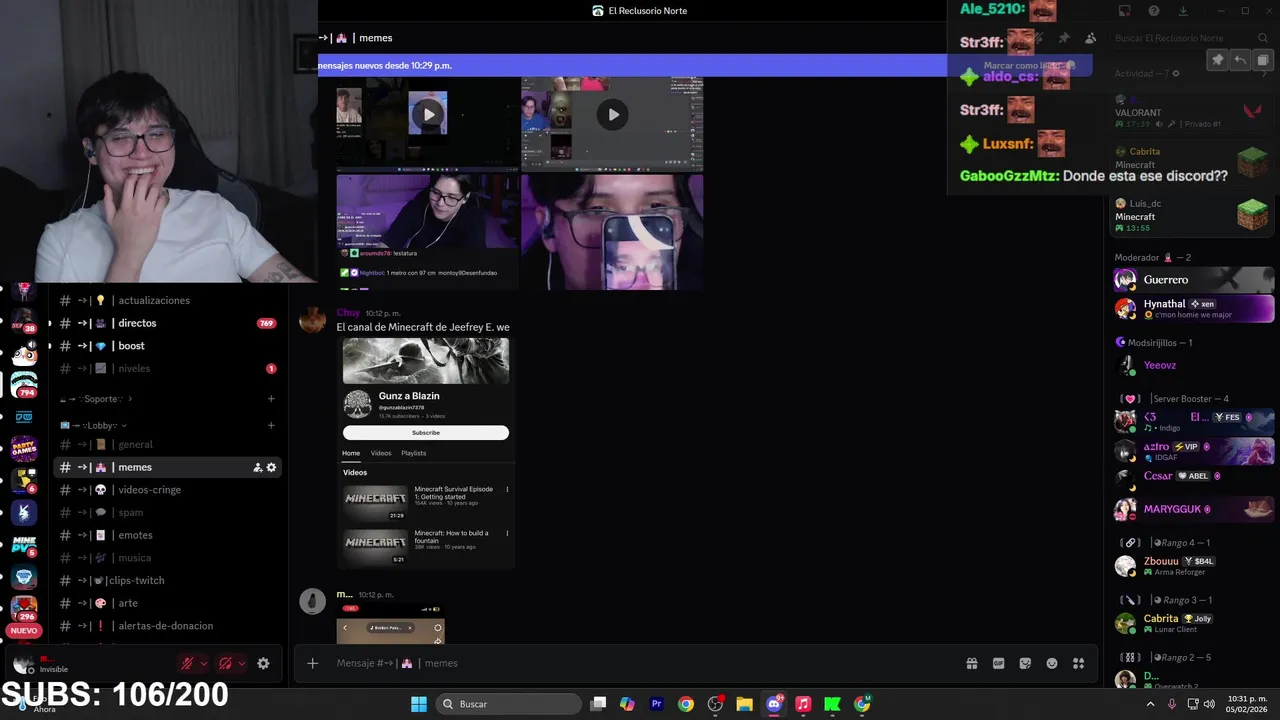Viewport: 1280px width, 720px height.
Task: Open Windows Start menu
Action: 419,704
